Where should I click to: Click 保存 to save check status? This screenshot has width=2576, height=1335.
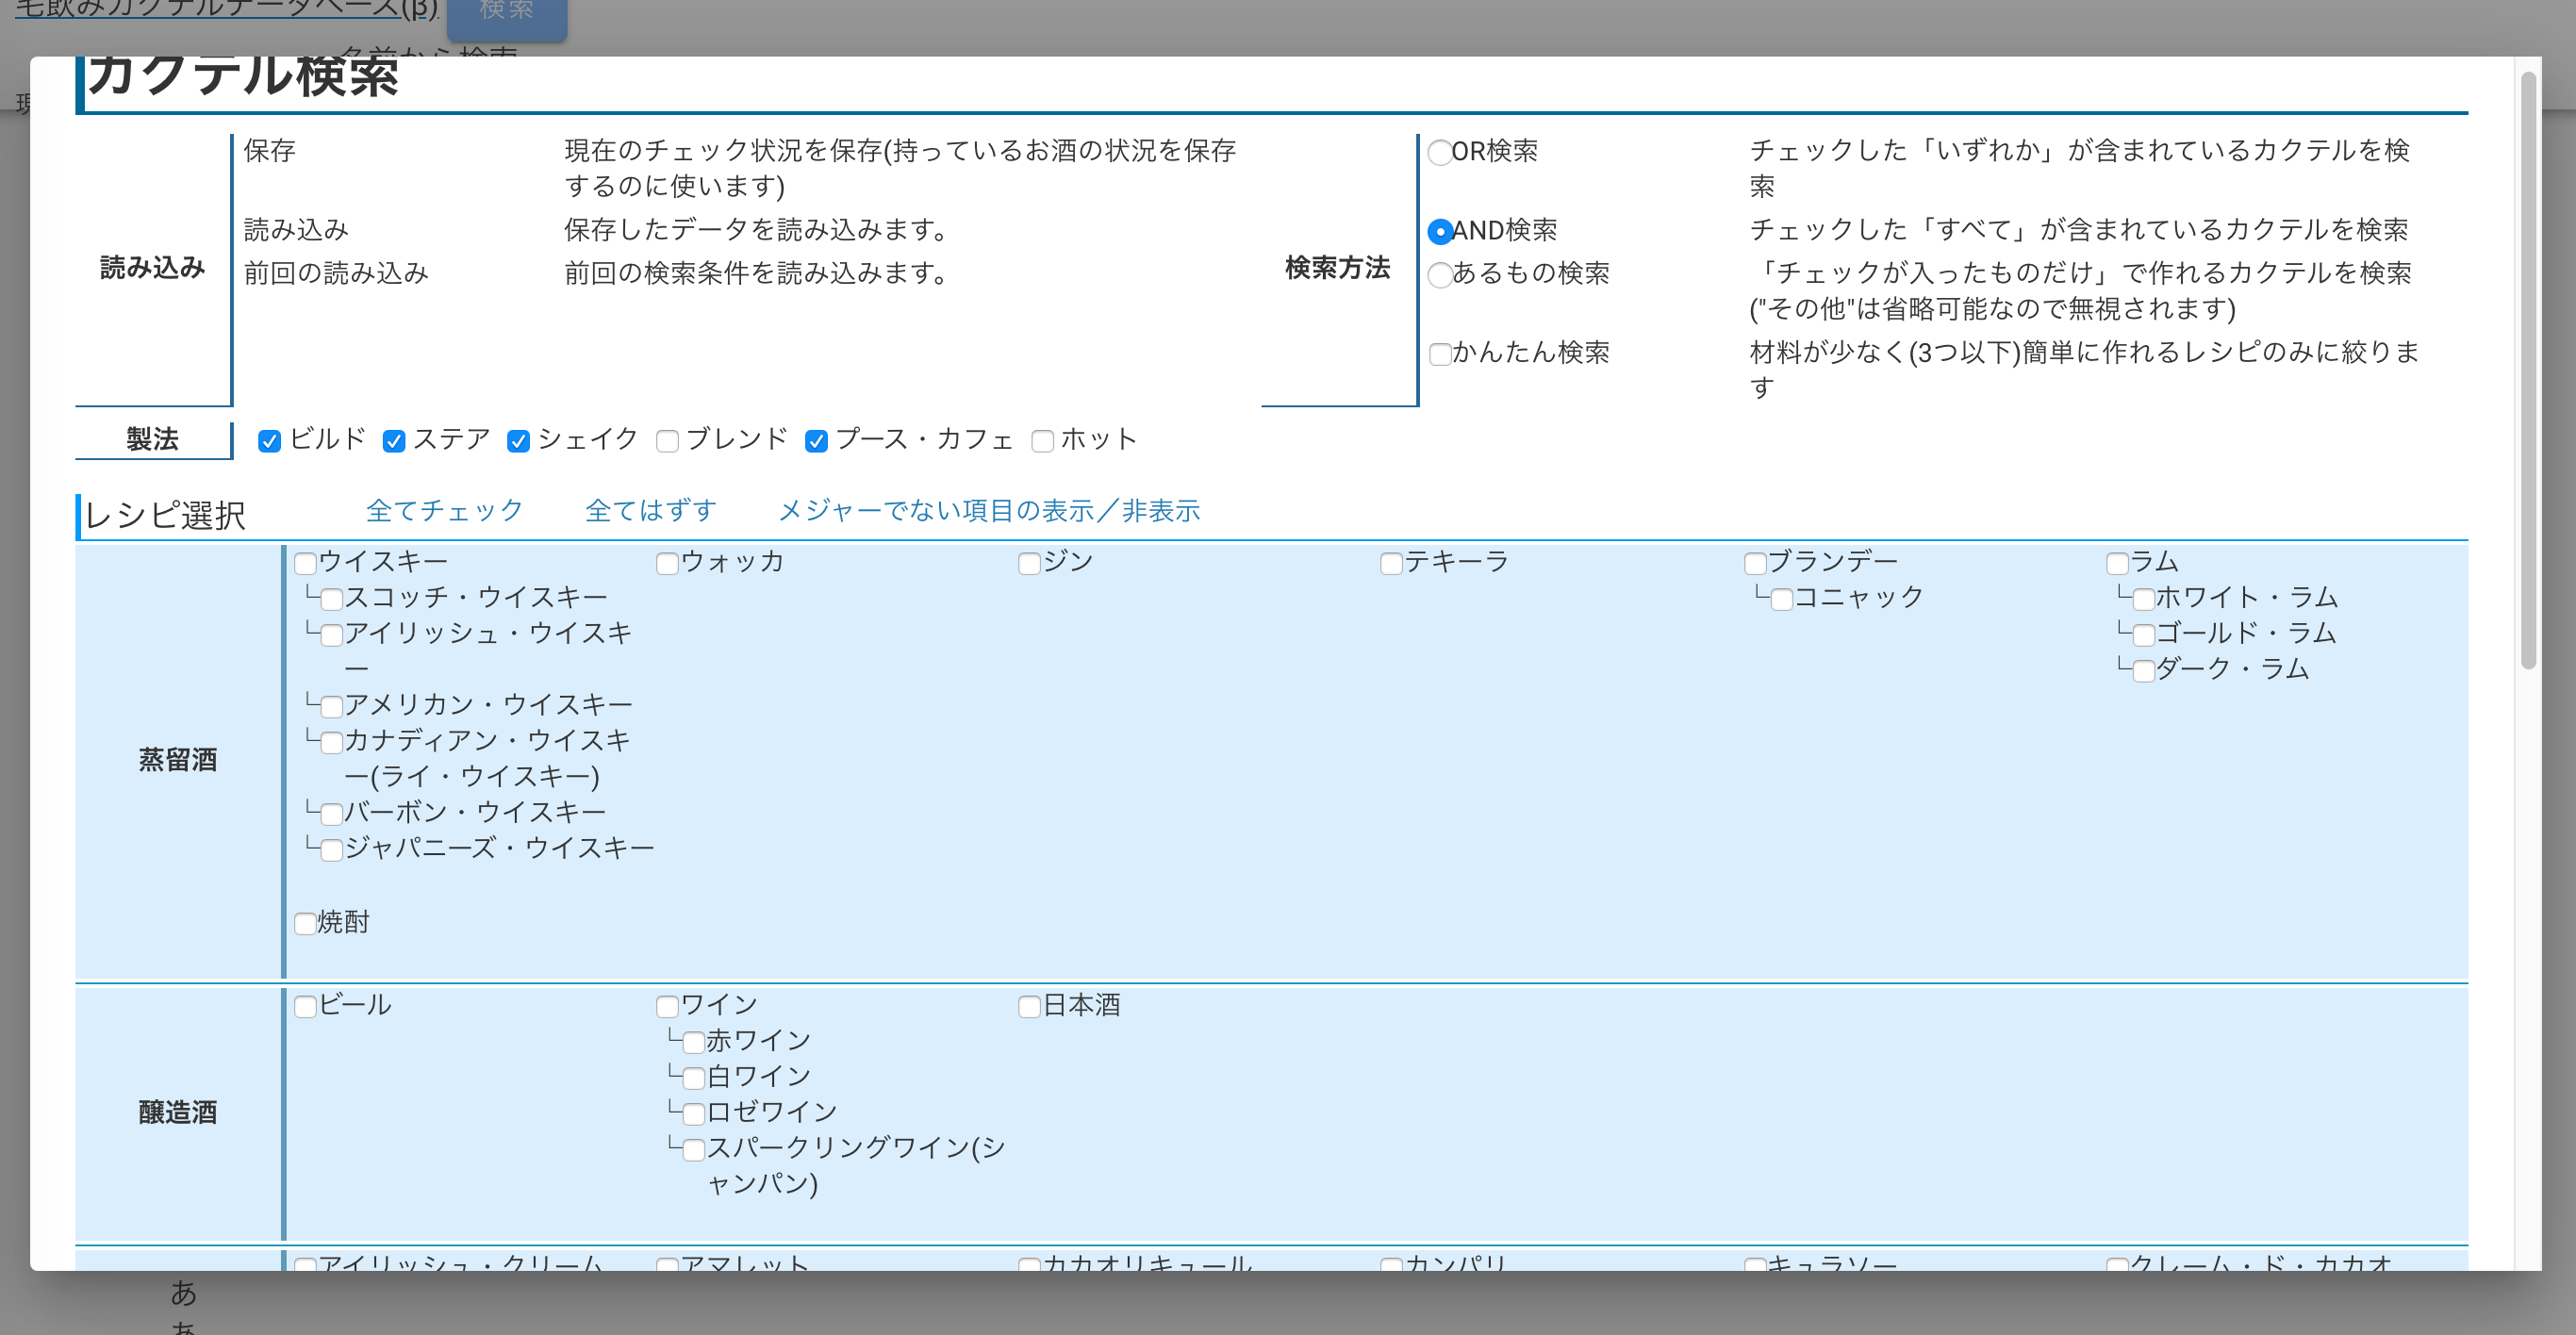click(x=269, y=151)
